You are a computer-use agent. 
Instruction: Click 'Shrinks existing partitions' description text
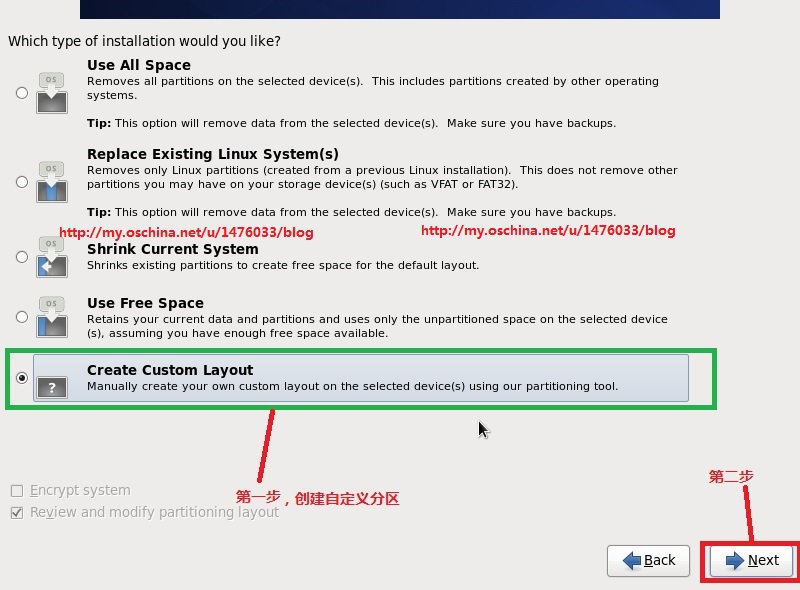pyautogui.click(x=283, y=265)
